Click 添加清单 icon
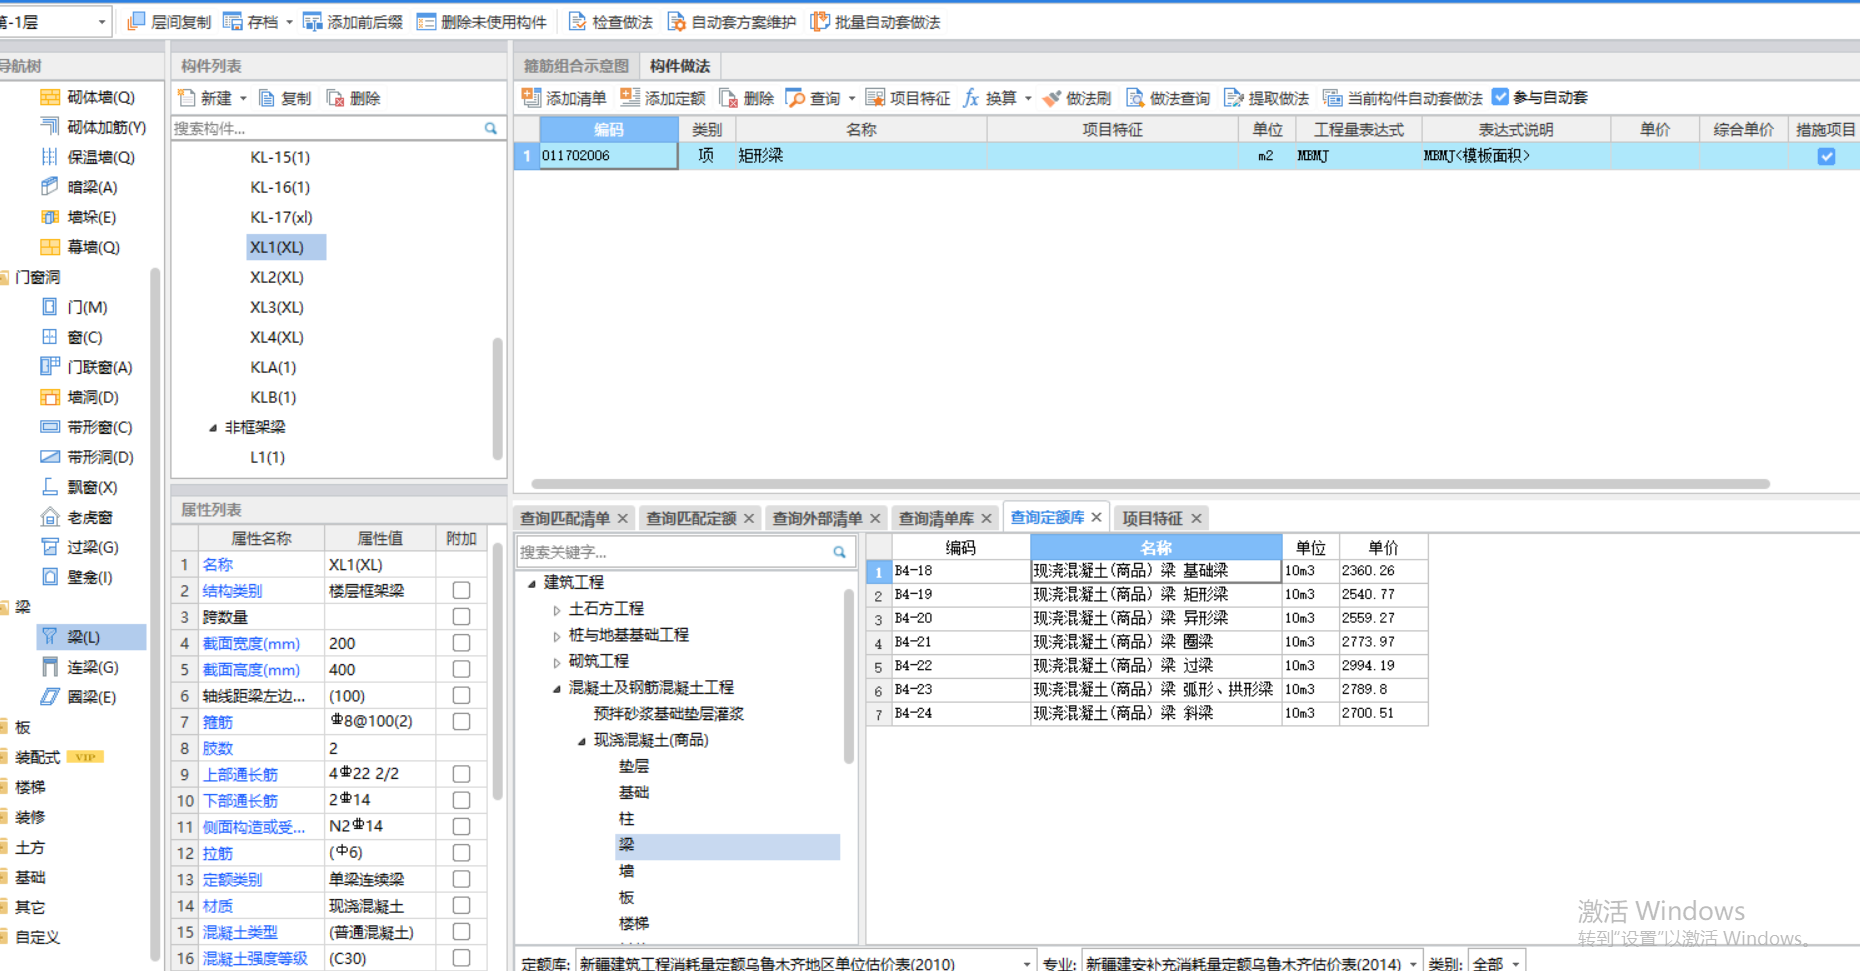1860x971 pixels. [x=531, y=97]
